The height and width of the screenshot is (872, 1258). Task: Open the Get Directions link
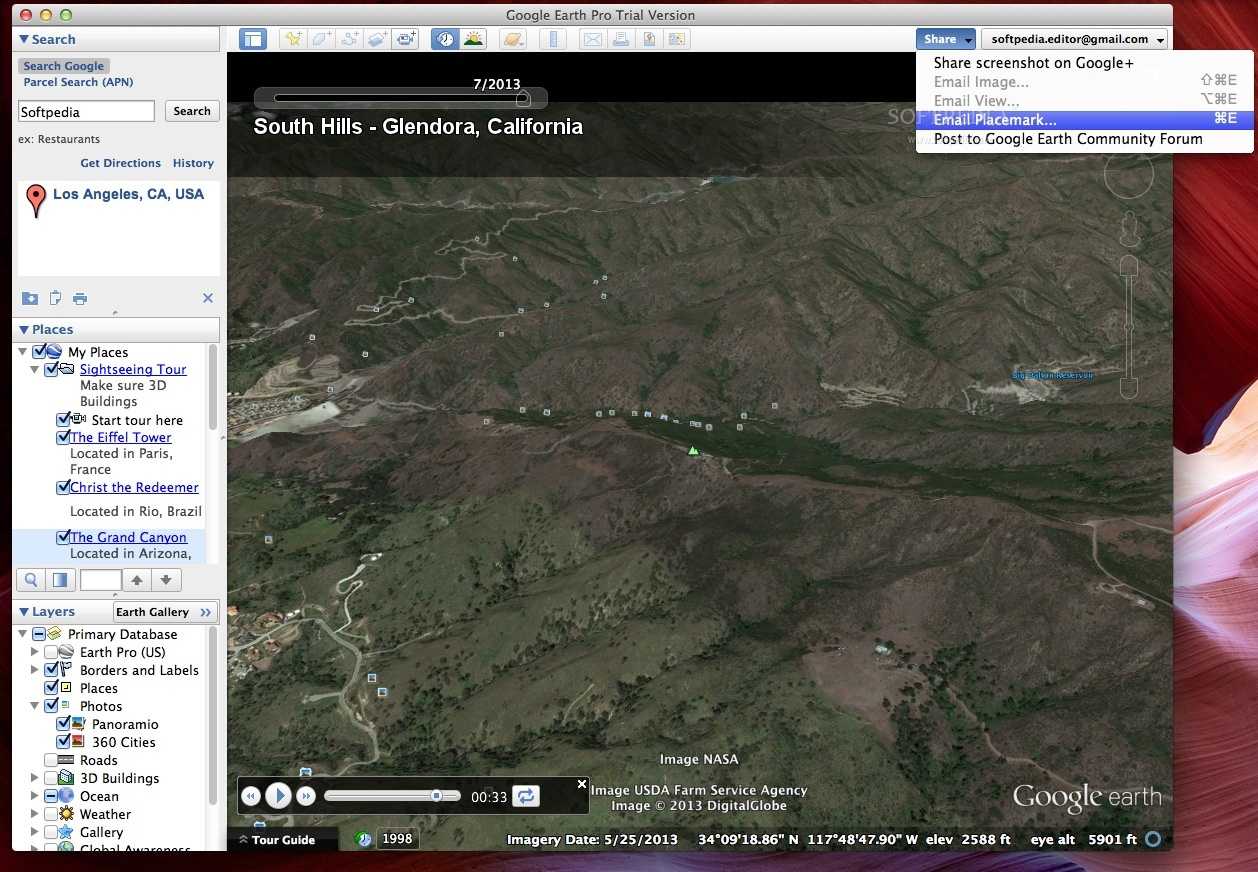click(x=120, y=163)
